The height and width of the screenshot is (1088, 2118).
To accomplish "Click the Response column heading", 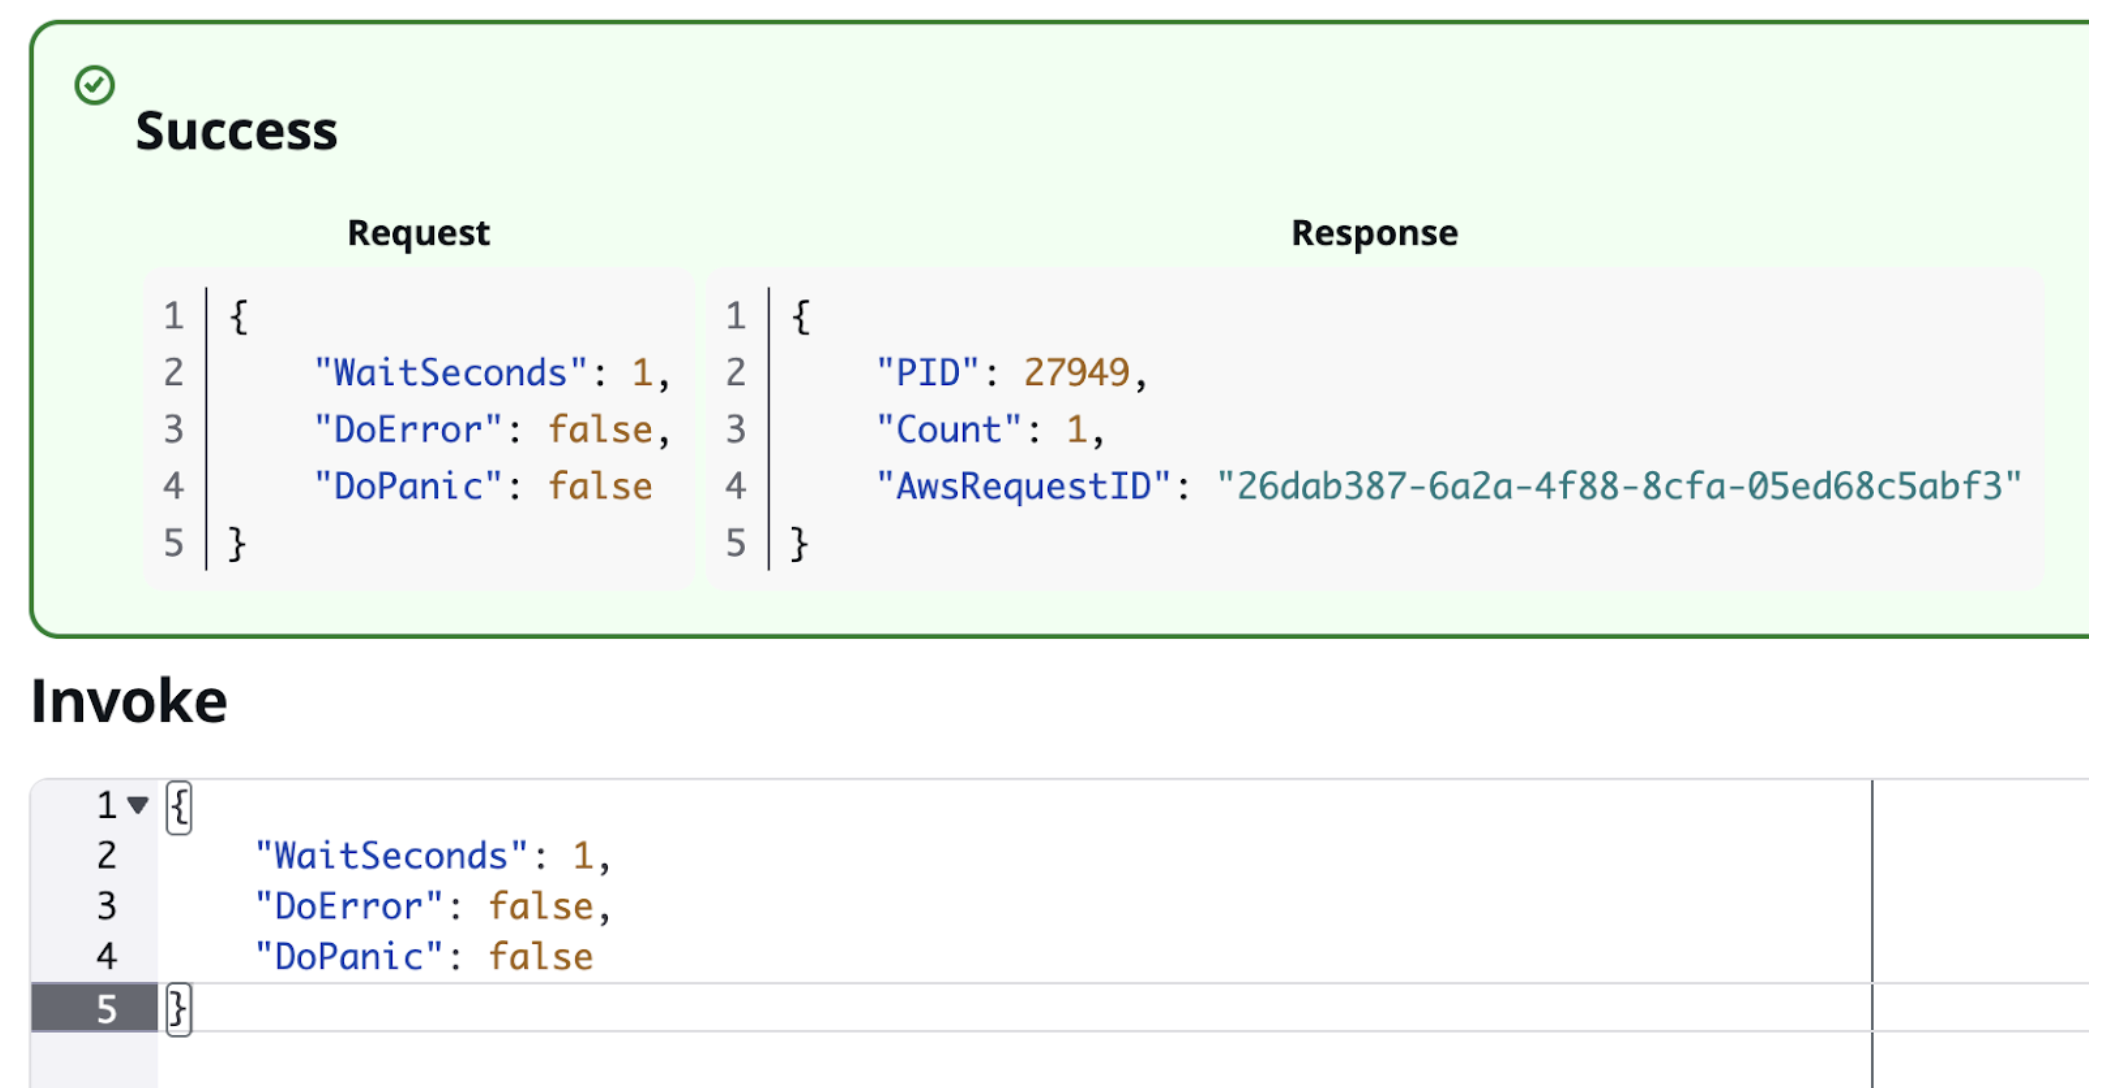I will (x=1374, y=232).
